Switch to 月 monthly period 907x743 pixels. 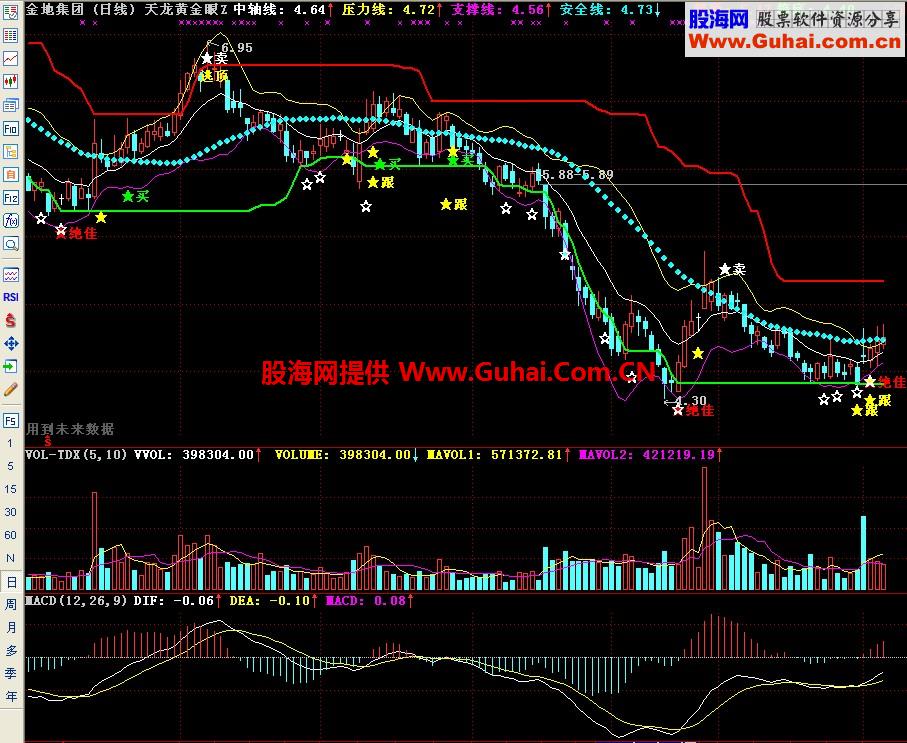point(10,628)
